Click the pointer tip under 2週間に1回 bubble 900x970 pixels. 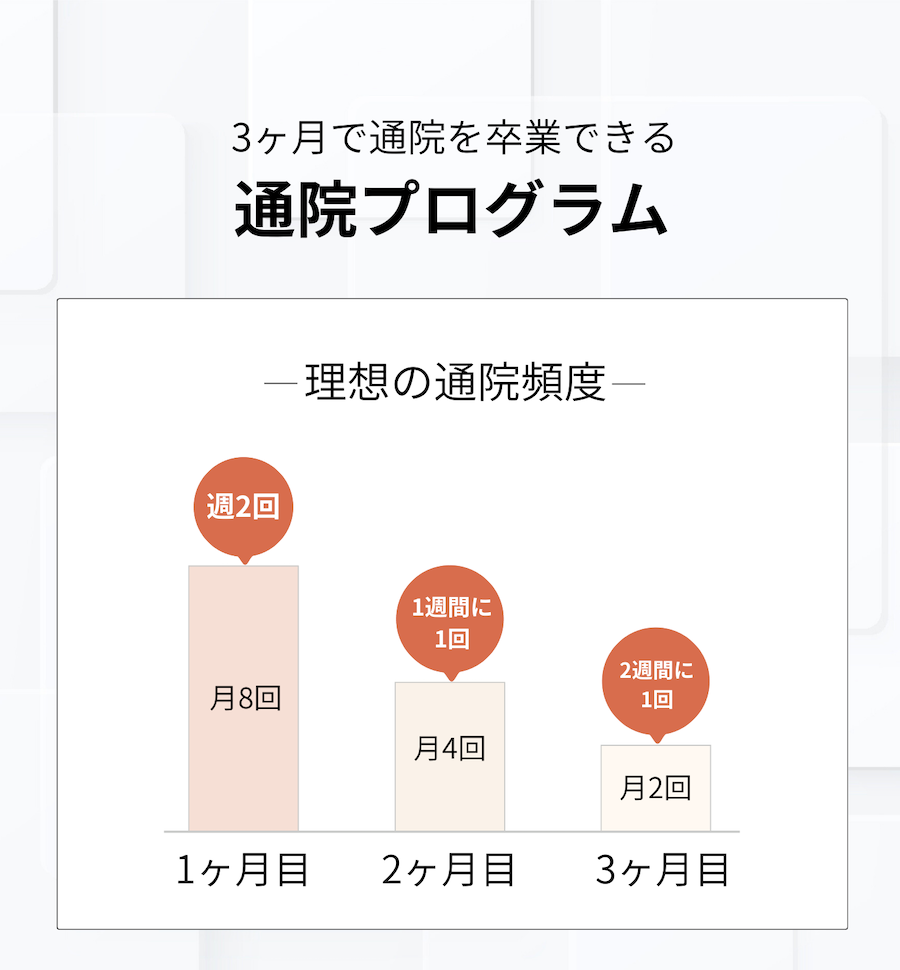(x=658, y=740)
